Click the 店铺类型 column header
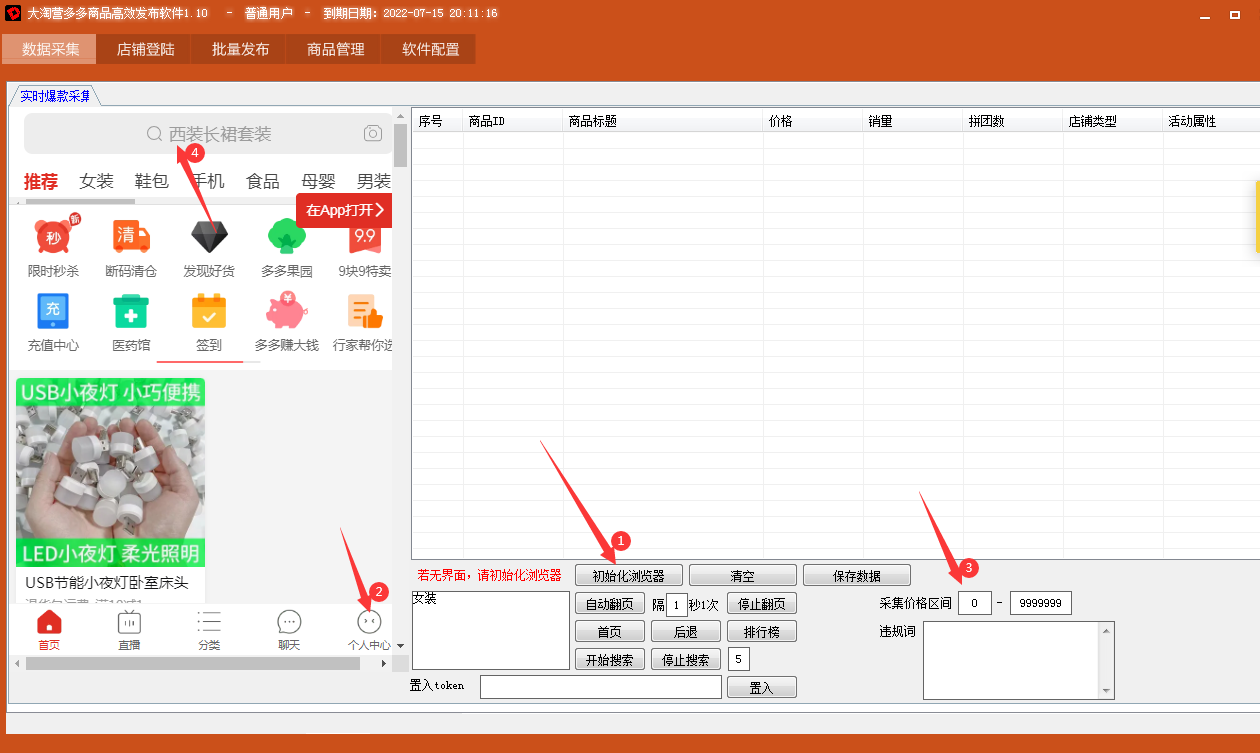This screenshot has height=753, width=1260. pos(1113,121)
